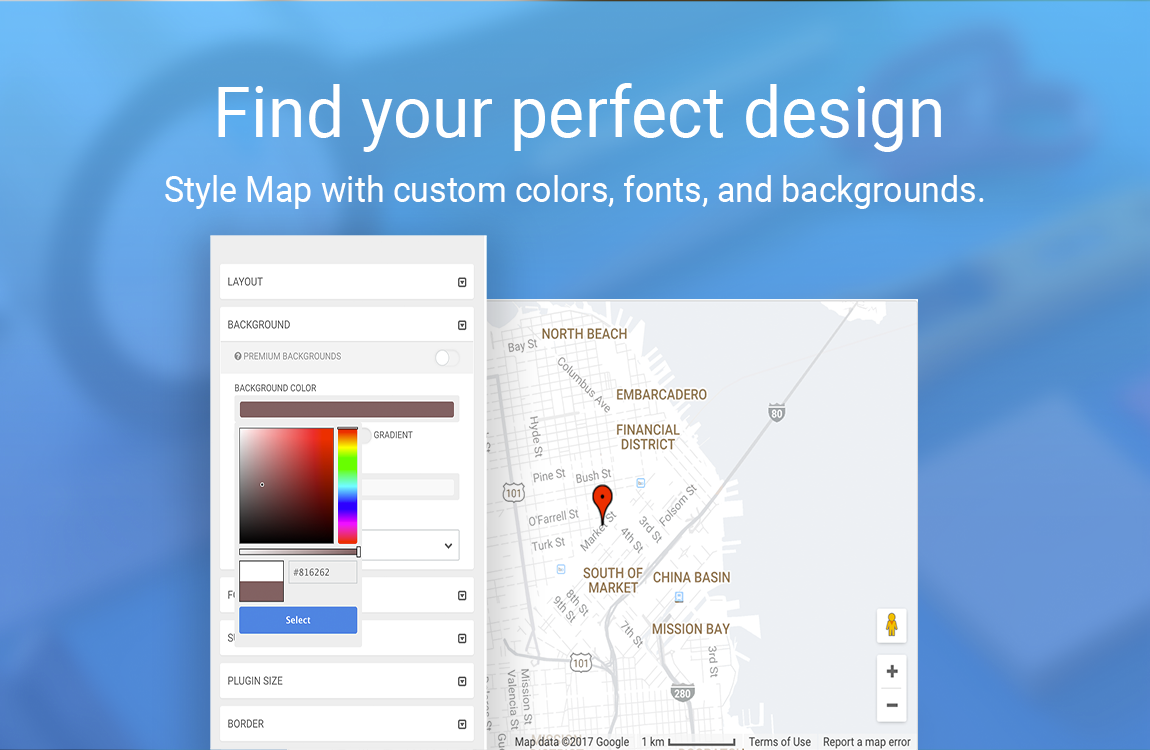Image resolution: width=1150 pixels, height=750 pixels.
Task: Click the Turk St street label
Action: coord(549,545)
